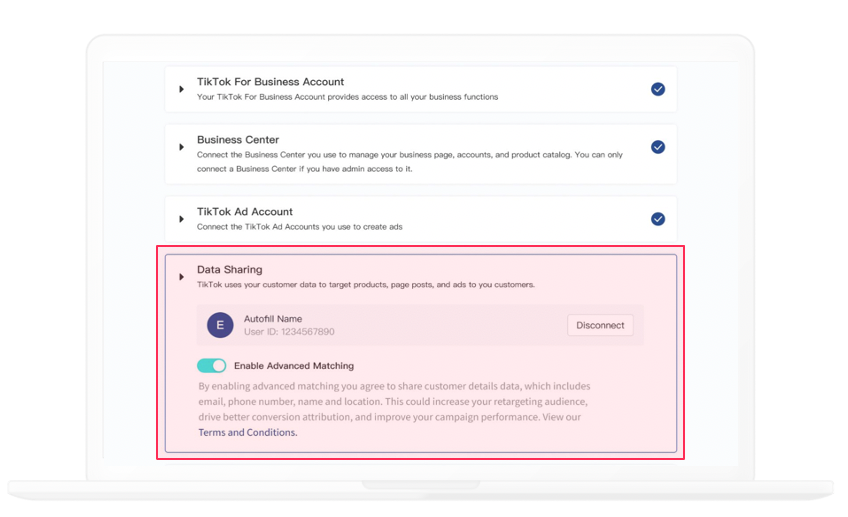Click the purple E user avatar
This screenshot has height=517, width=848.
pyautogui.click(x=220, y=325)
